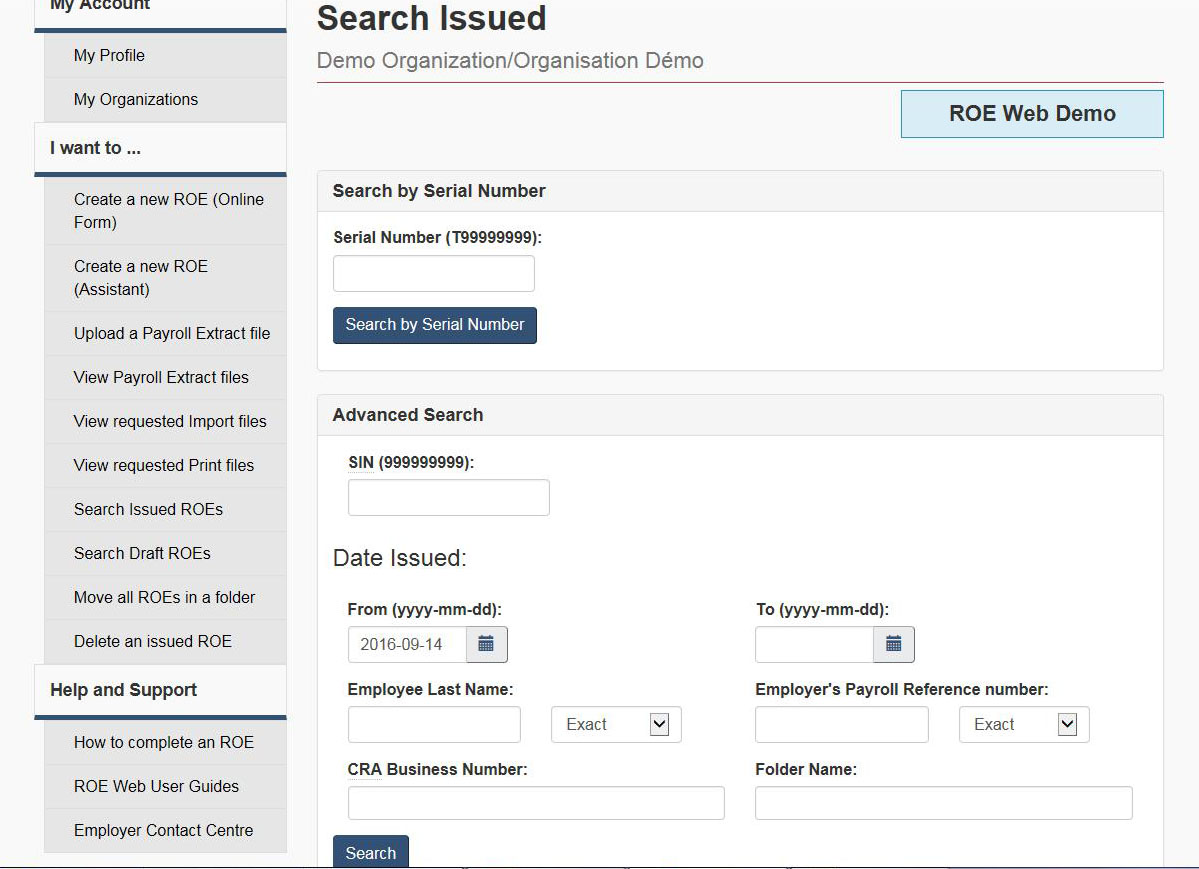Click the ROE Web Demo button
Screen dimensions: 1199x869
[1030, 113]
